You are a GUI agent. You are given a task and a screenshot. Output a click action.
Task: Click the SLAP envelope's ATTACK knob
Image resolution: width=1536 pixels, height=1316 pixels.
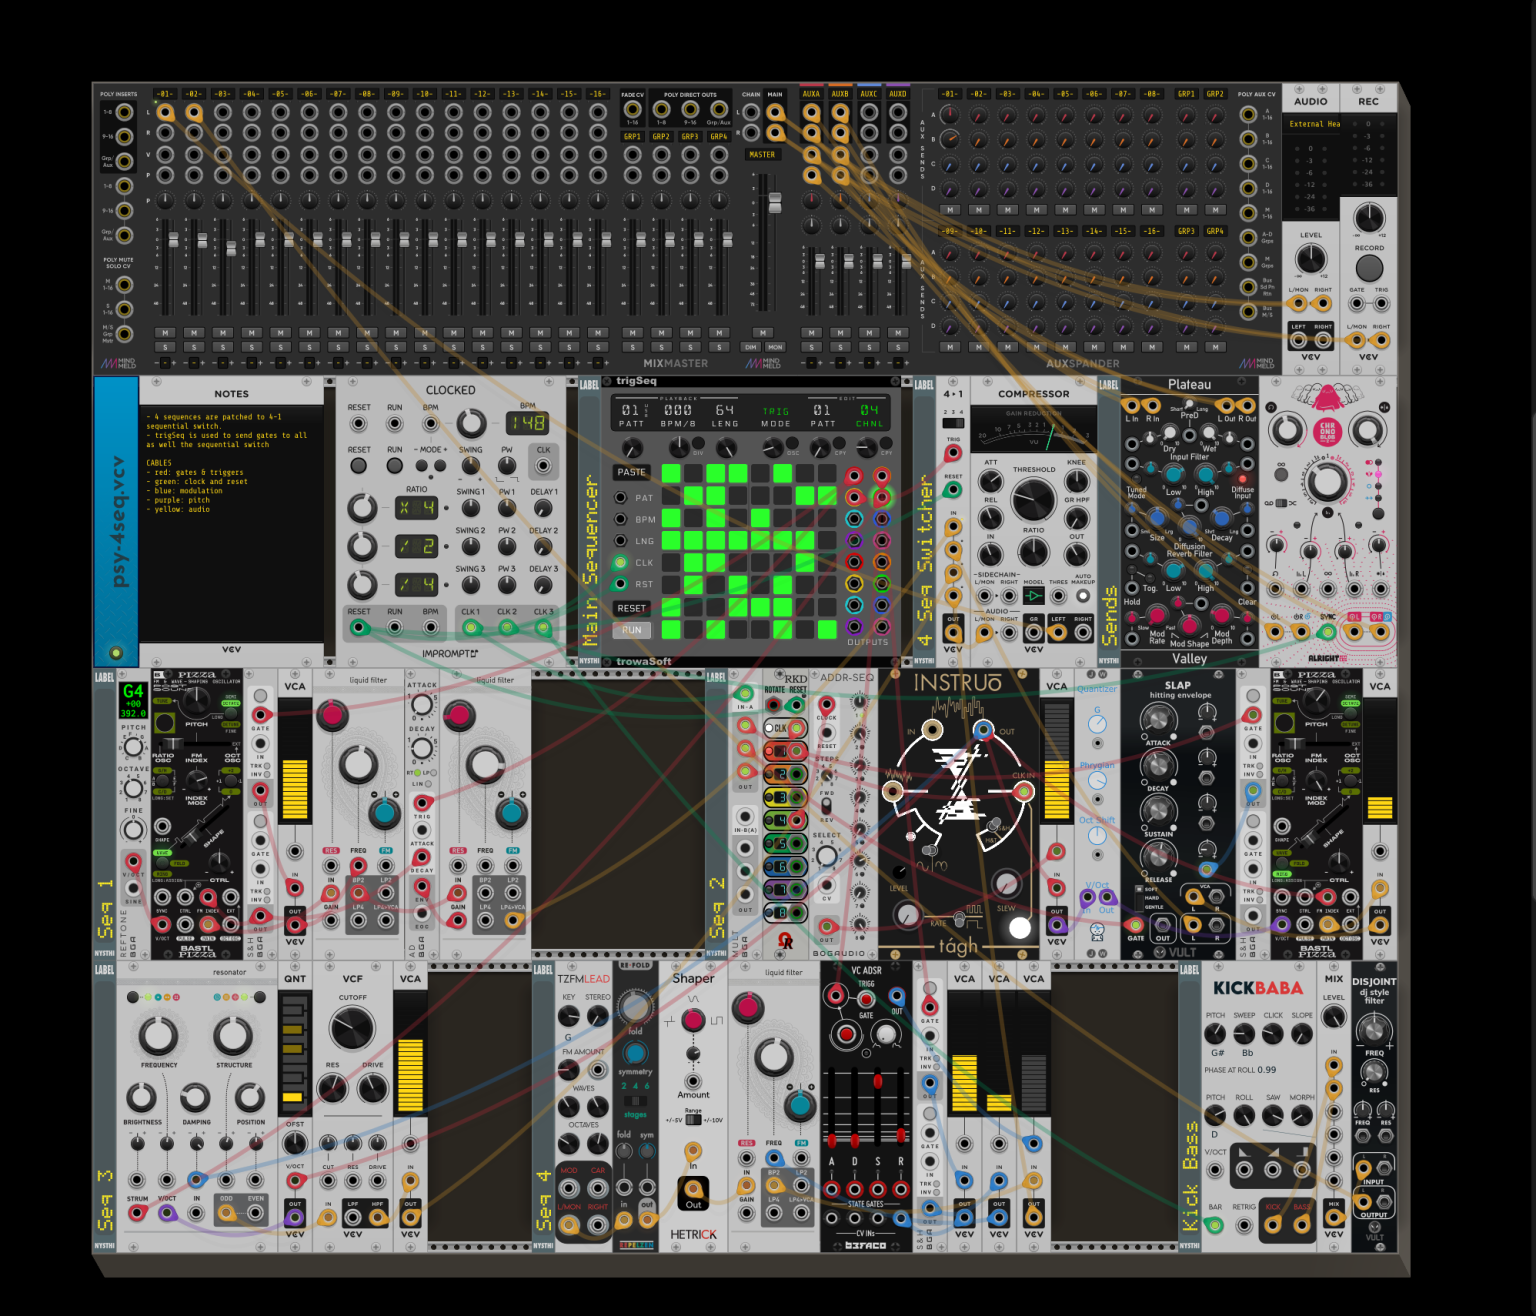[1158, 719]
